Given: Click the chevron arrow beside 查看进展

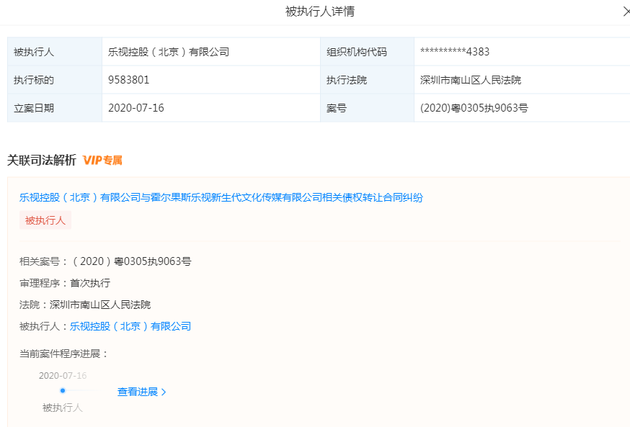Looking at the screenshot, I should (164, 392).
